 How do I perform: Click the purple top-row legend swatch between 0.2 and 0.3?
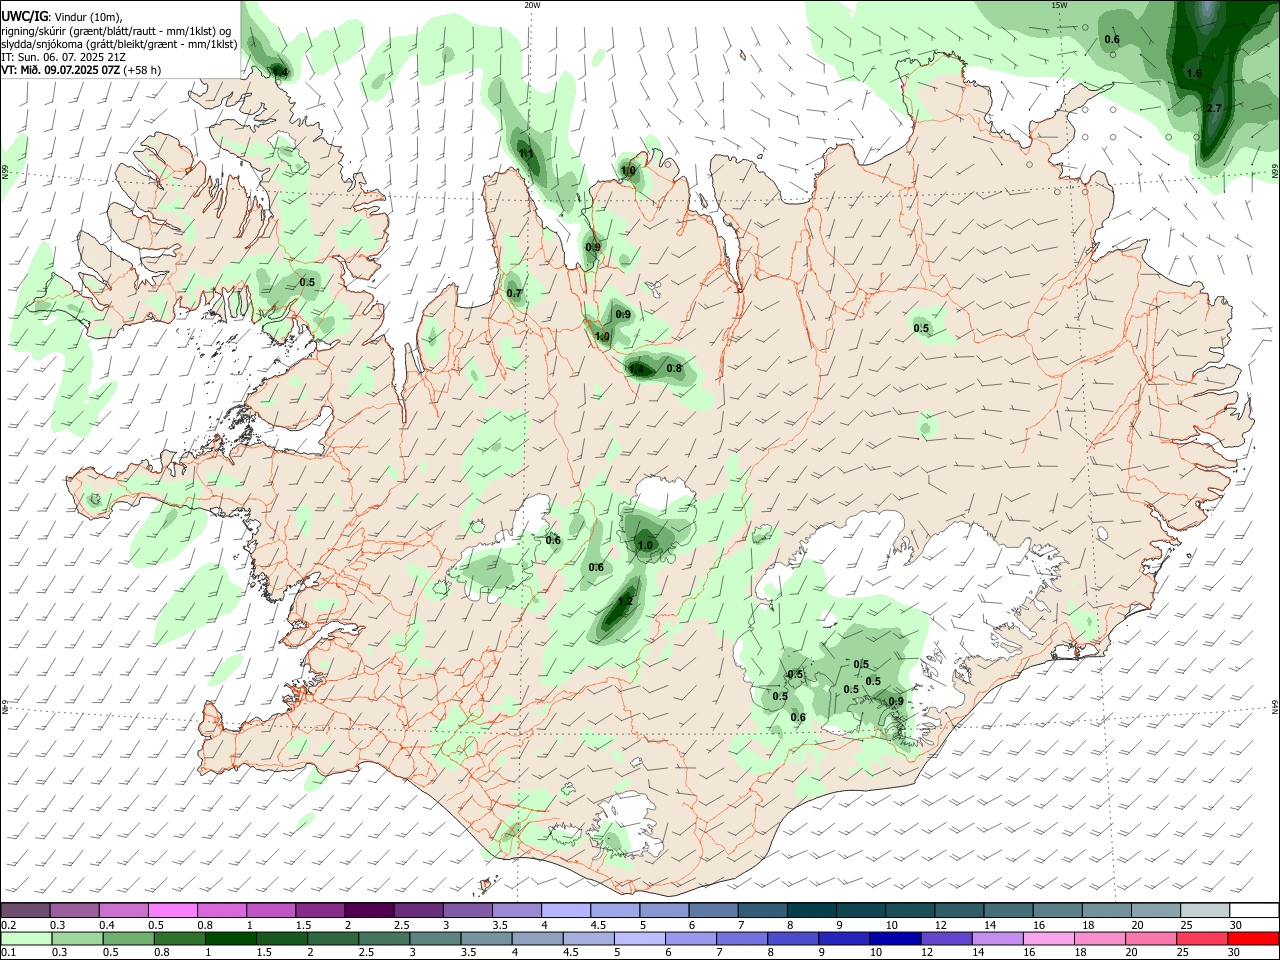coord(25,910)
